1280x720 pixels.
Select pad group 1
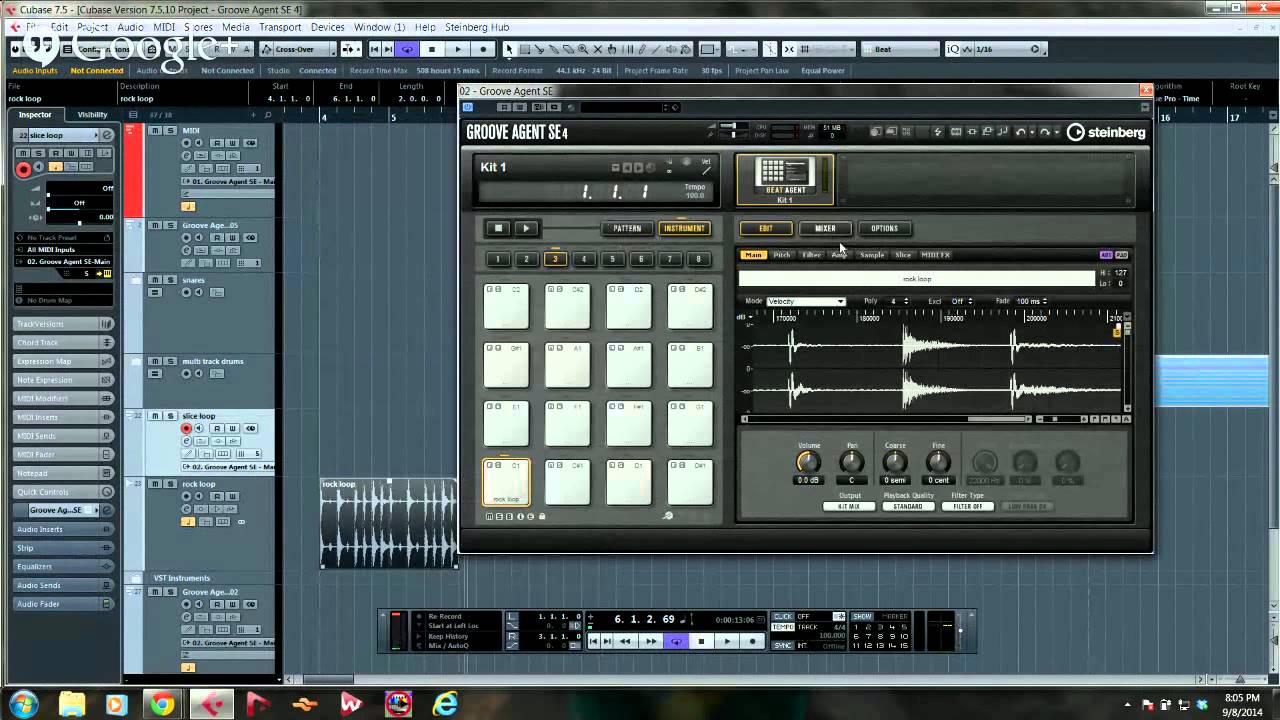point(497,259)
